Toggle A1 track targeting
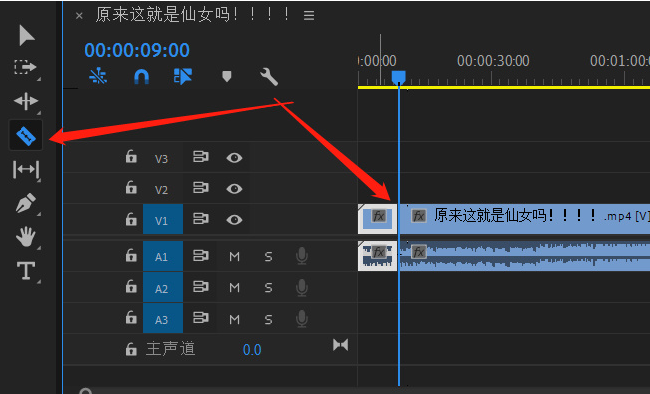650x394 pixels. (163, 256)
